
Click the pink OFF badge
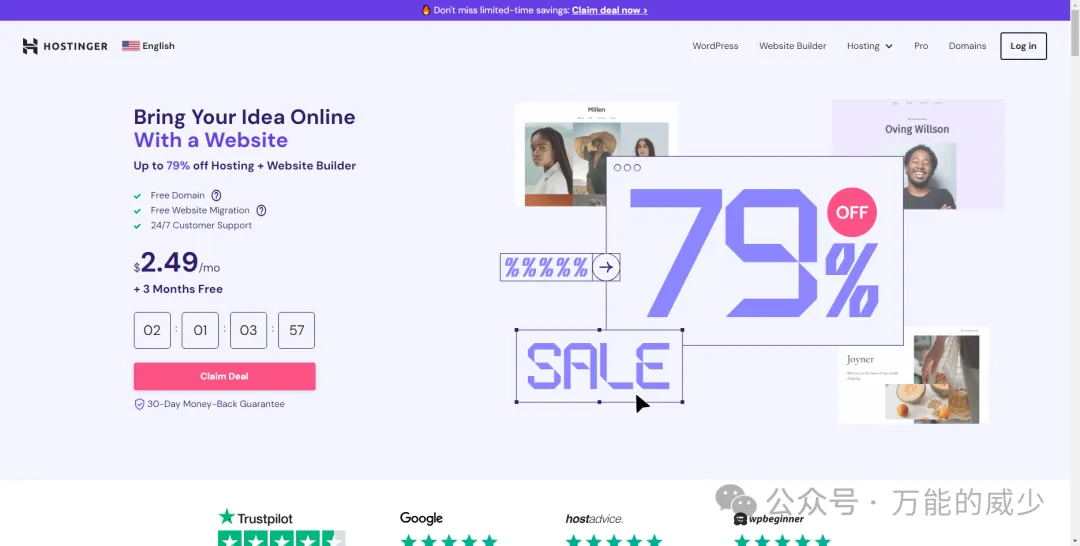pyautogui.click(x=851, y=212)
